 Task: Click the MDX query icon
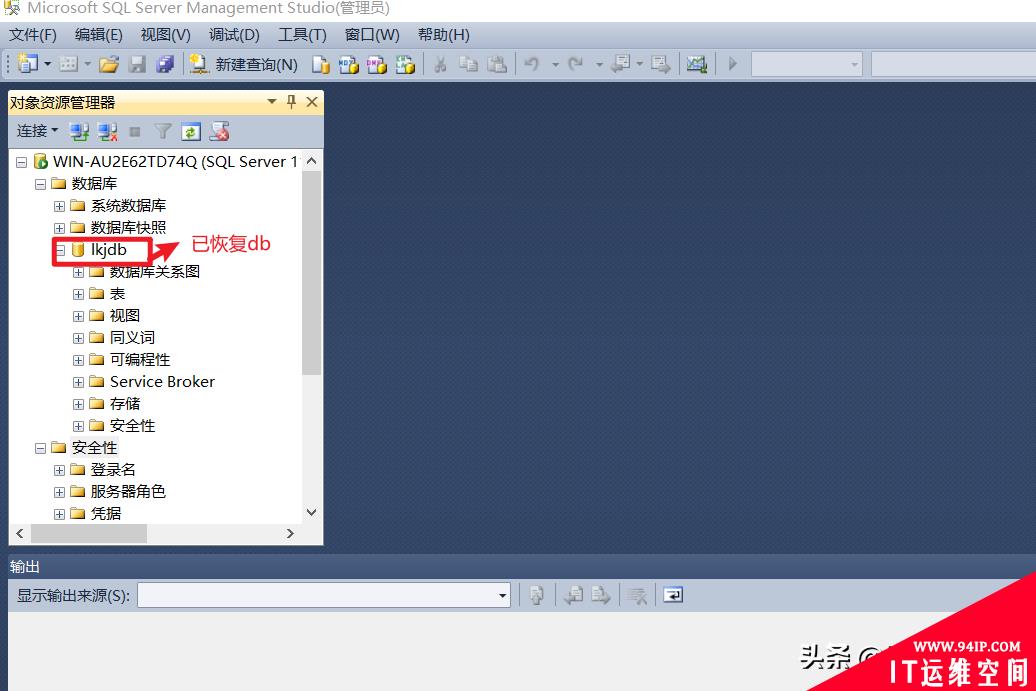click(x=348, y=64)
